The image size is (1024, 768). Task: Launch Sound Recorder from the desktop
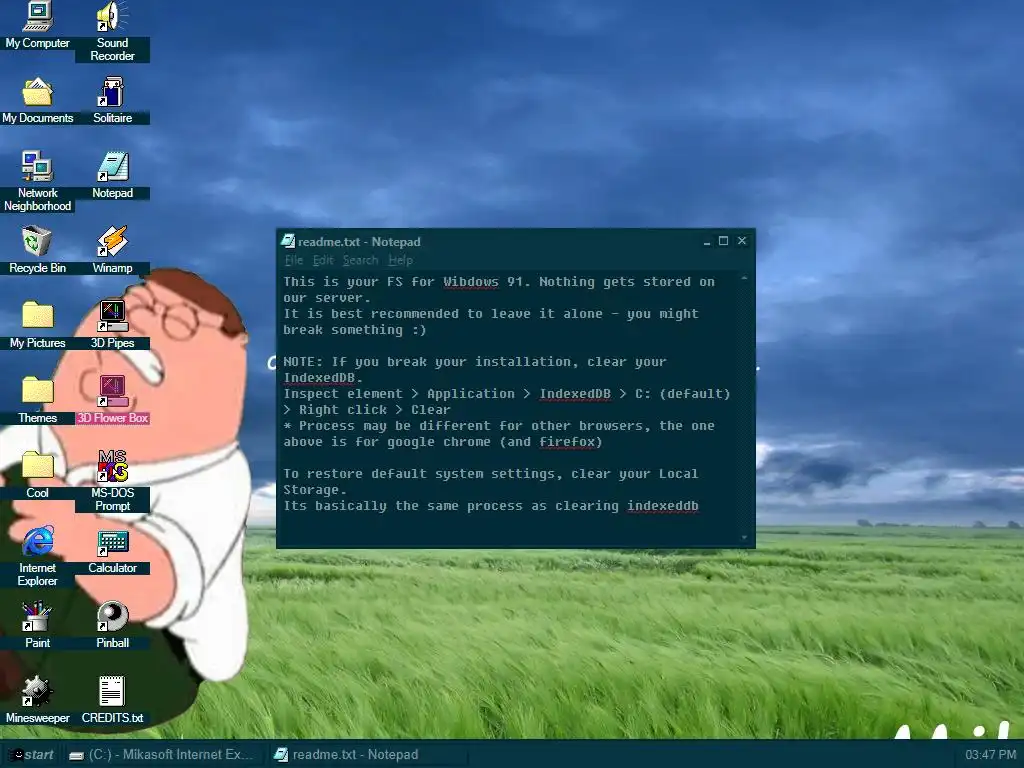112,31
